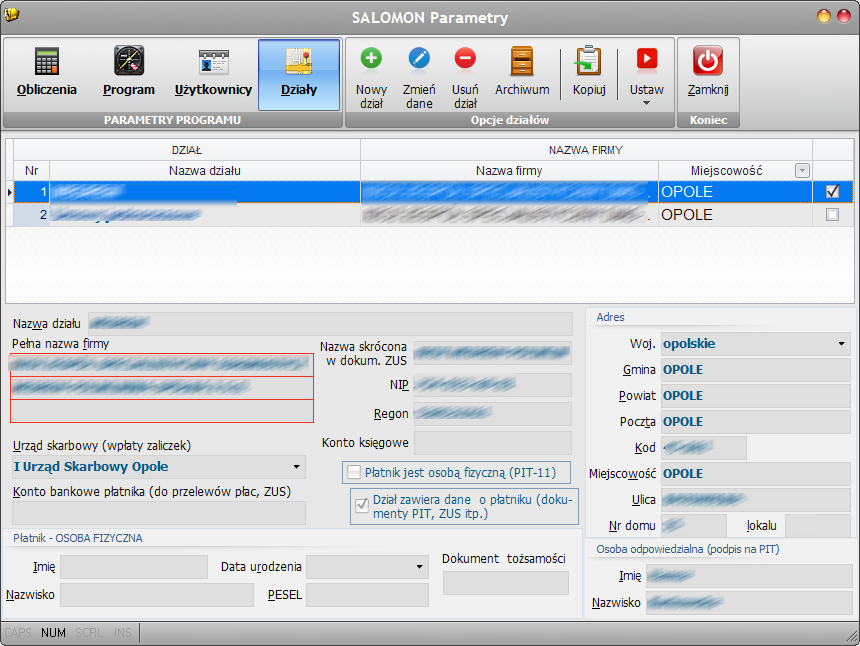Select department row number 2
The image size is (860, 646).
[32, 214]
